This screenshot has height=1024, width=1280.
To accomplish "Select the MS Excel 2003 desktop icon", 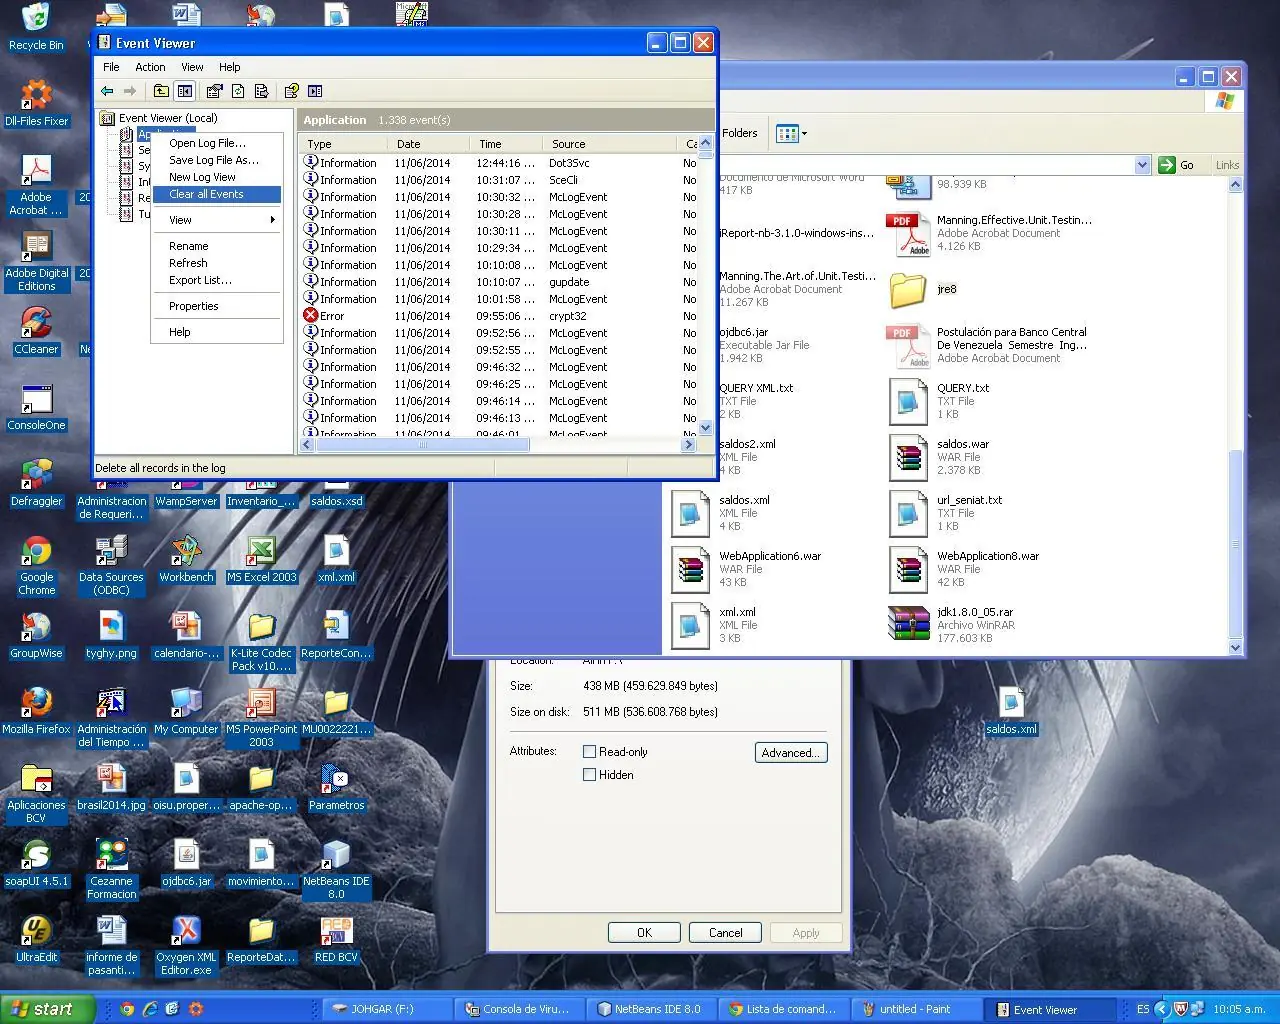I will (261, 558).
